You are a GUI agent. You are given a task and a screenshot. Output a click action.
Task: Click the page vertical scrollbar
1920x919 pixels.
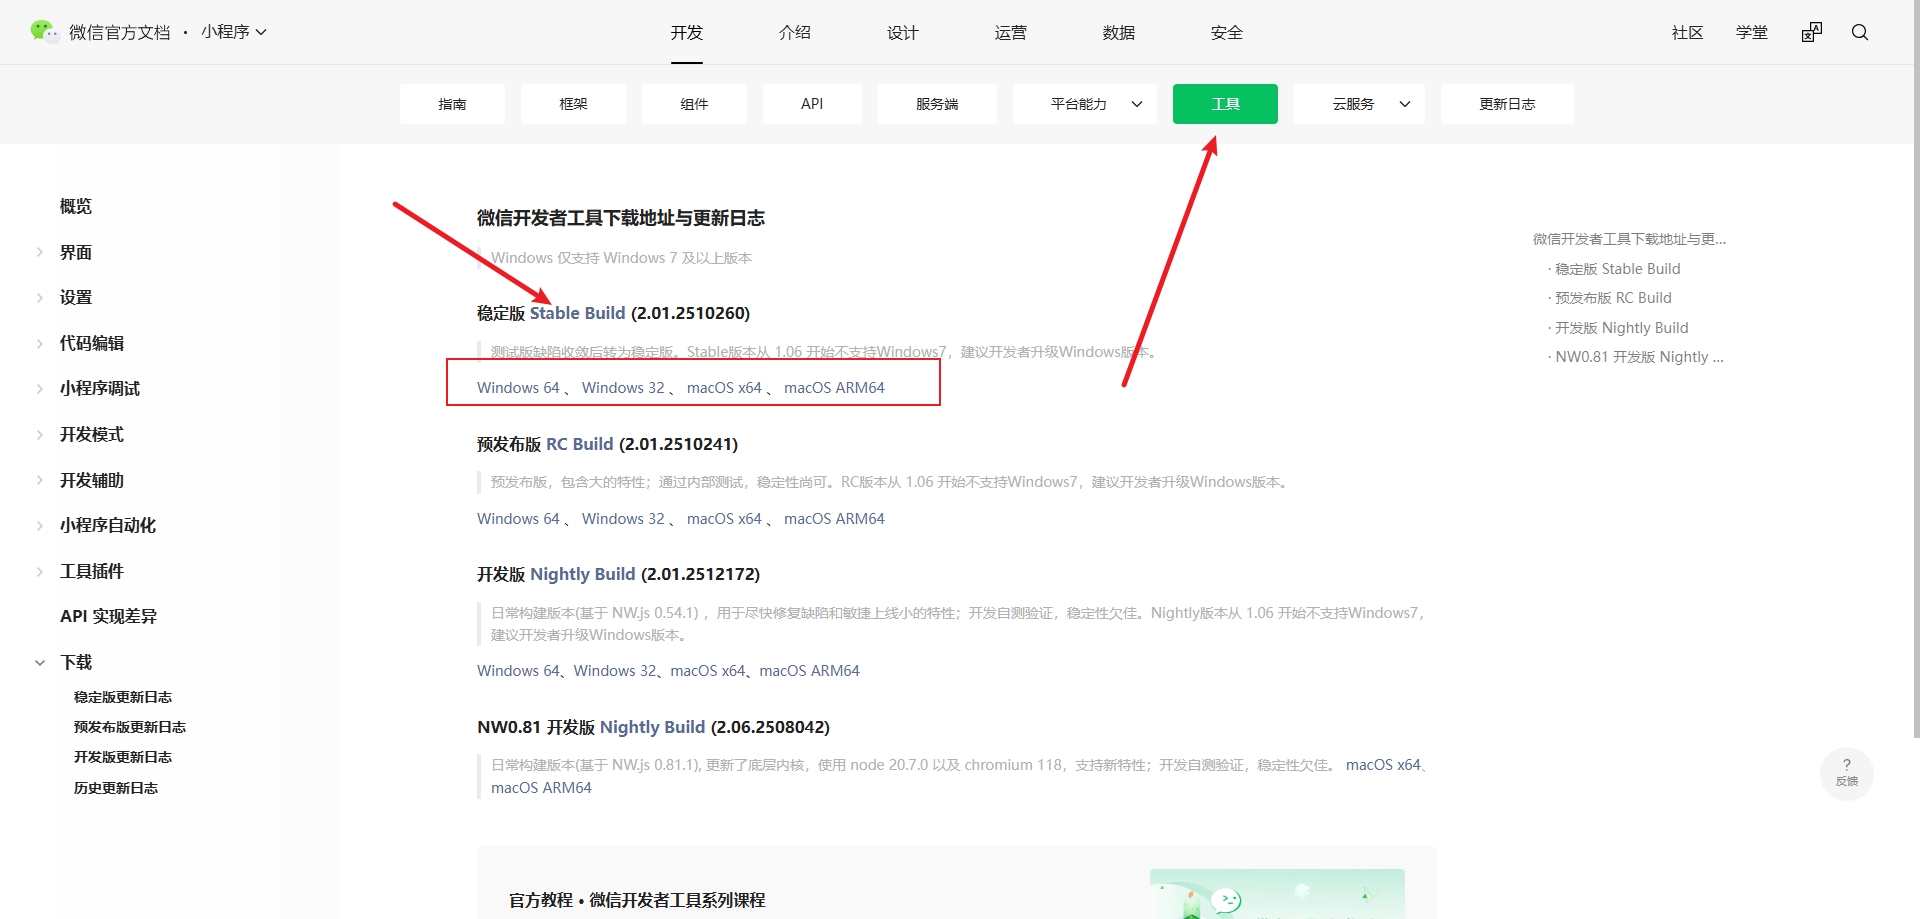pyautogui.click(x=1916, y=370)
